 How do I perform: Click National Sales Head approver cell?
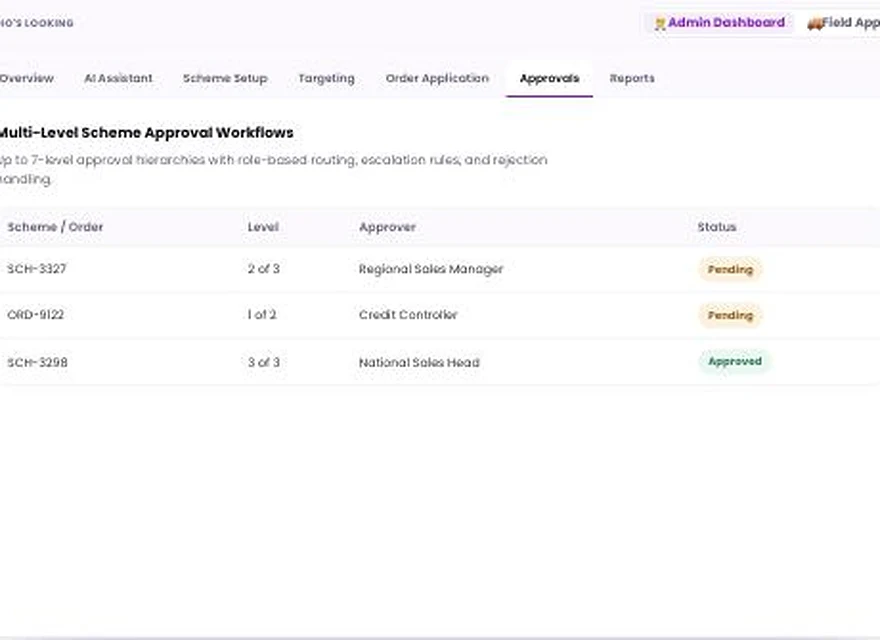[419, 362]
